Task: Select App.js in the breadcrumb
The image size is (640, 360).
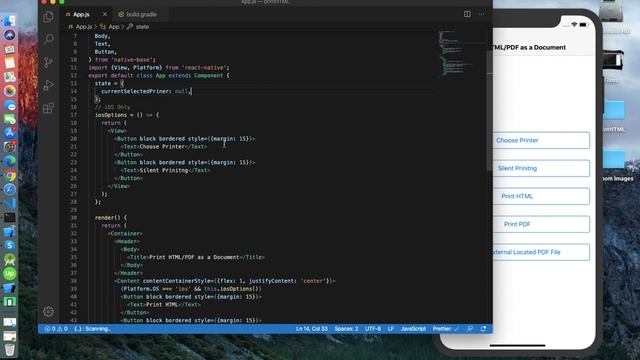Action: click(80, 27)
